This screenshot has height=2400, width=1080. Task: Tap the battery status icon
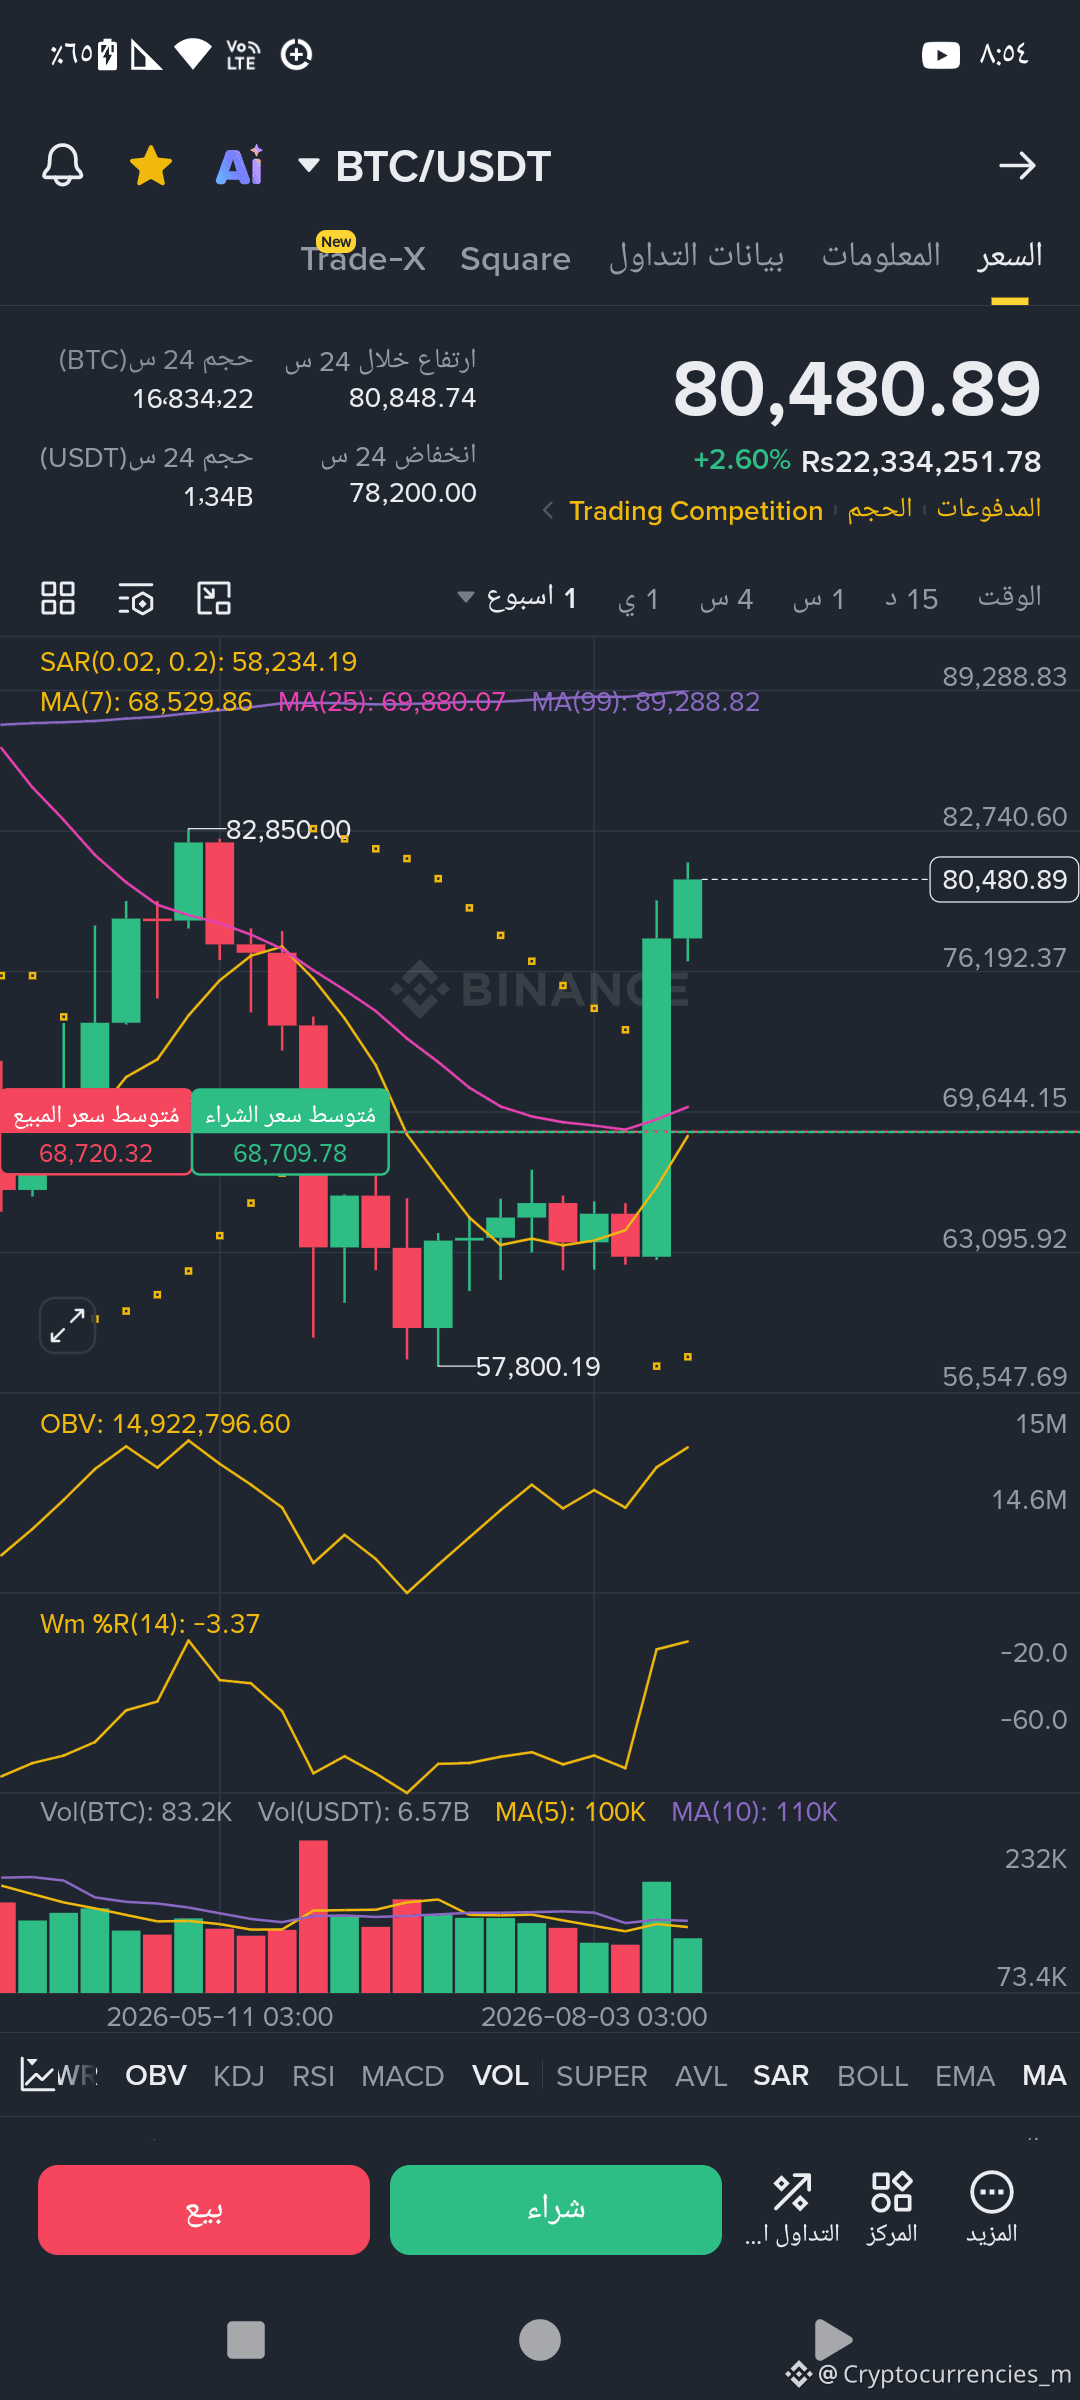107,54
